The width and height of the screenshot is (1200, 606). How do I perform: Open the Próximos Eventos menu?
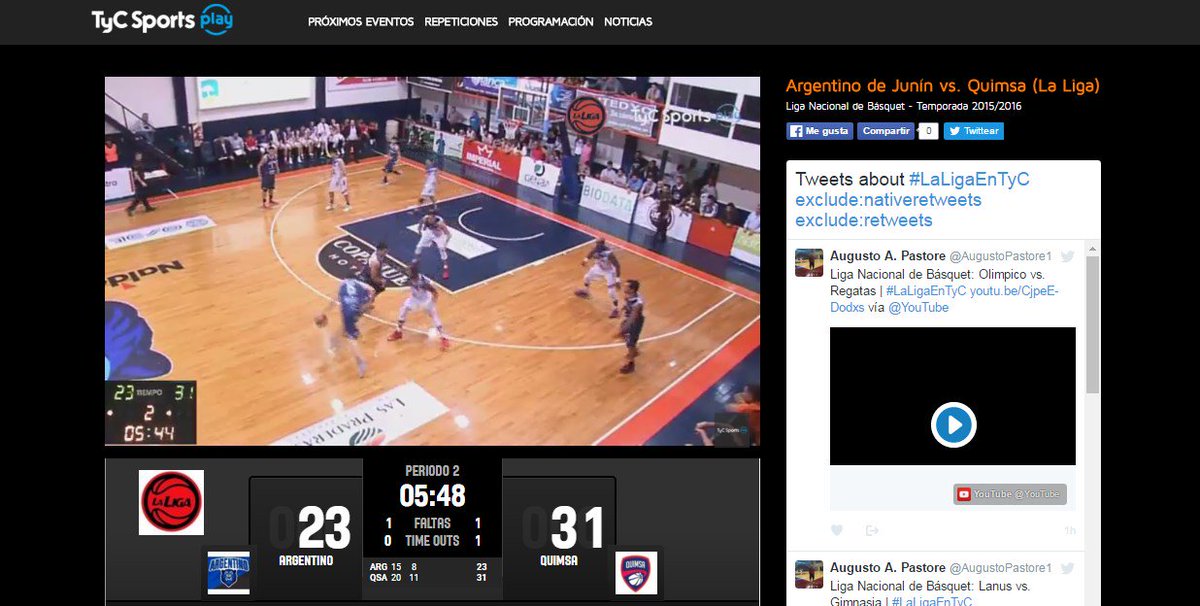pos(360,21)
